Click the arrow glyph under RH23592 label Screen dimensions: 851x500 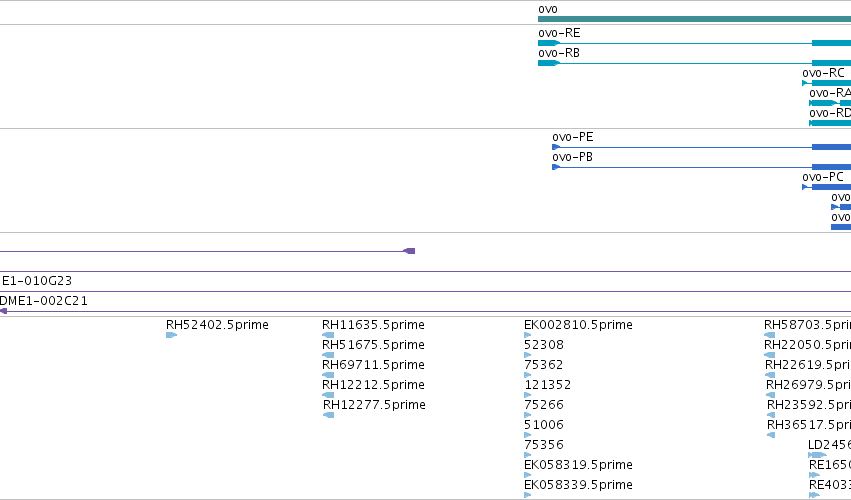771,415
